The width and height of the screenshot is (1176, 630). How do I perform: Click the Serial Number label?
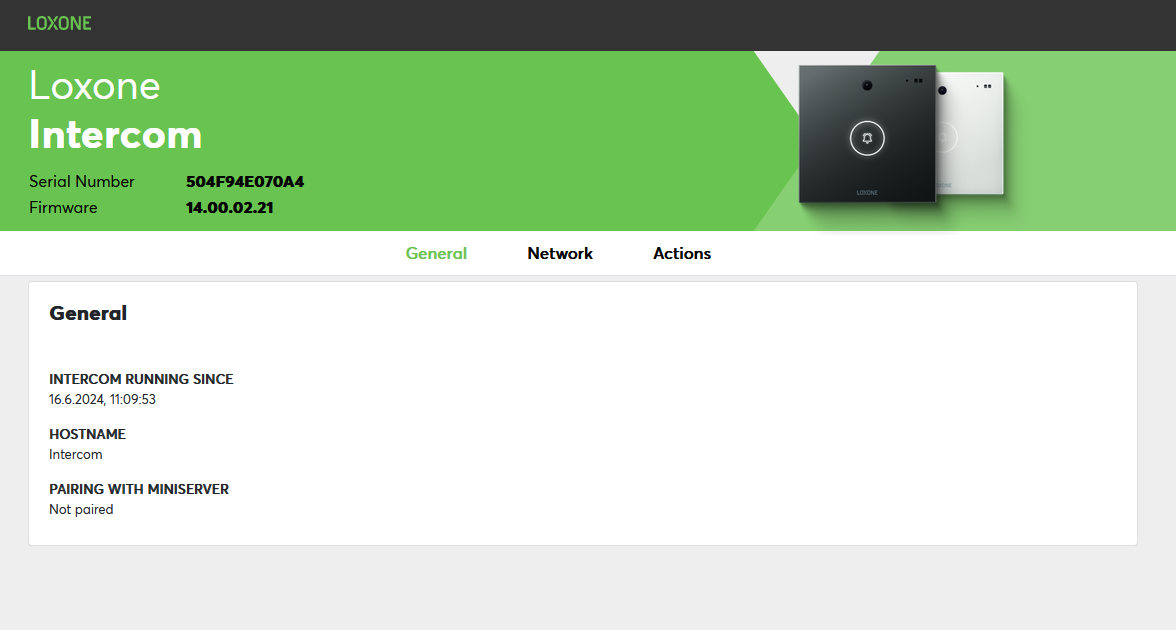click(82, 182)
